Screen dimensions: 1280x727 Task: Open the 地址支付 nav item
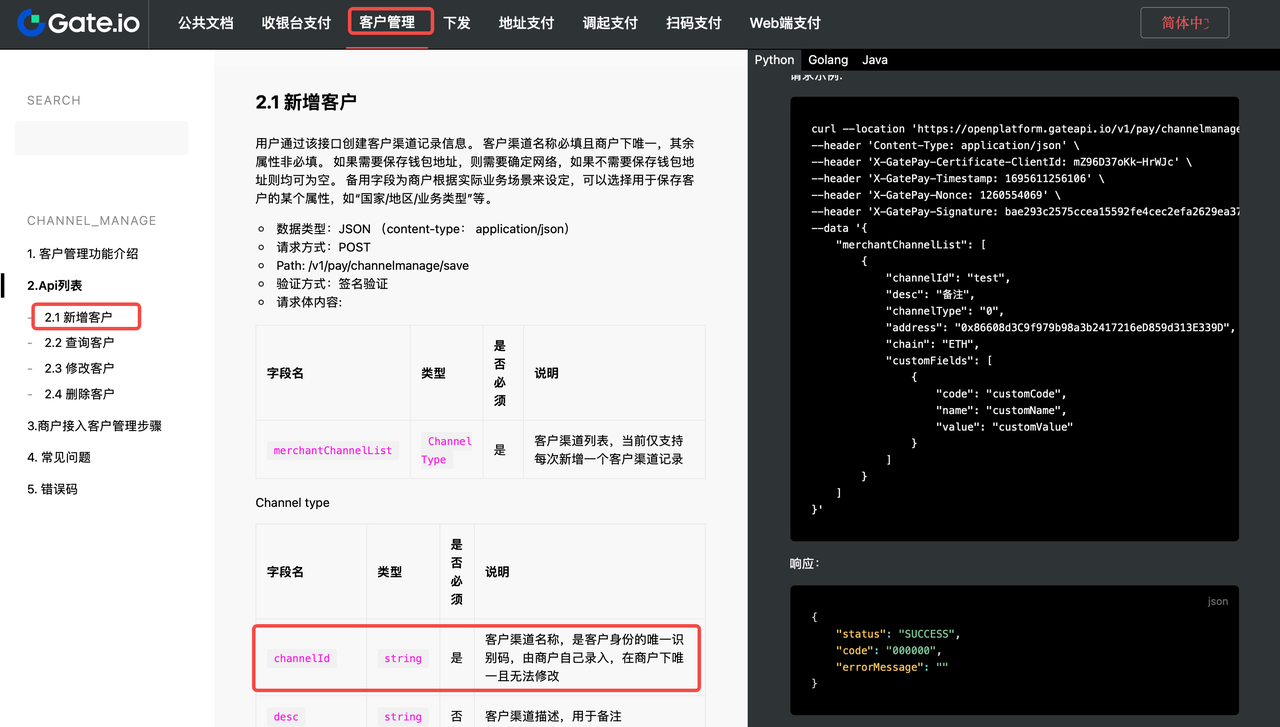[526, 23]
